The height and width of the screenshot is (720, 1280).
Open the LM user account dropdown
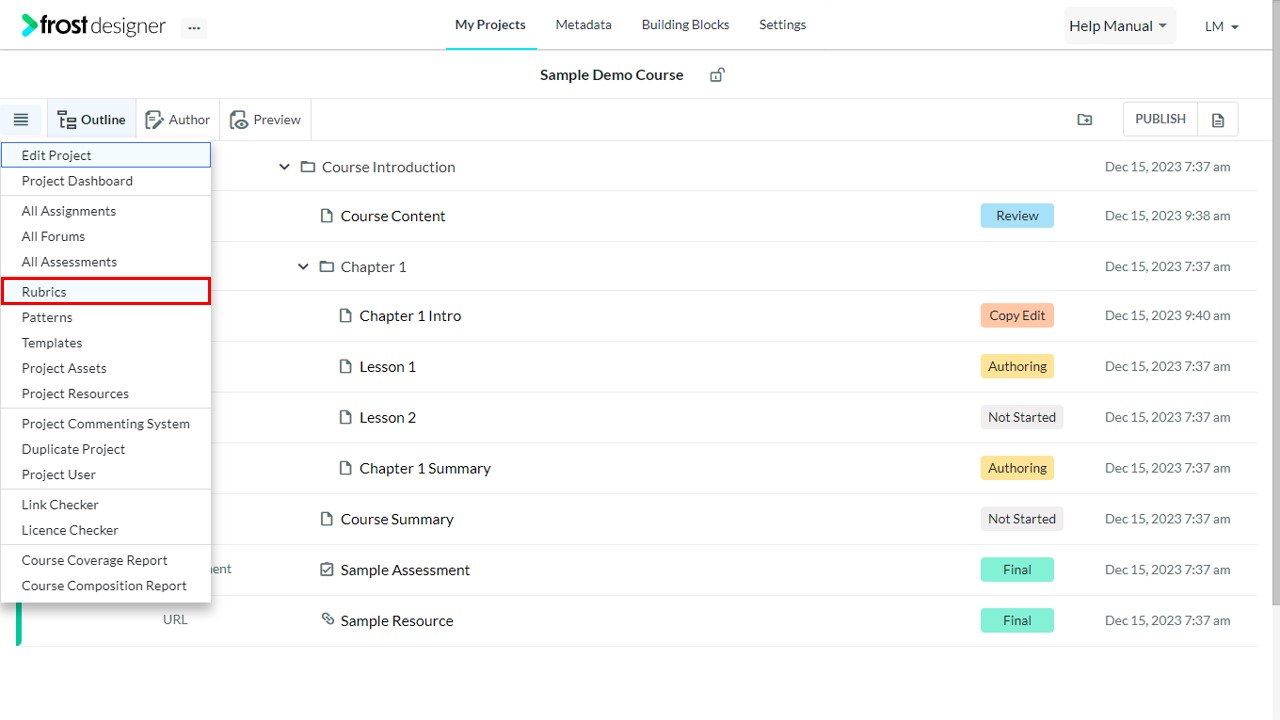[x=1221, y=26]
